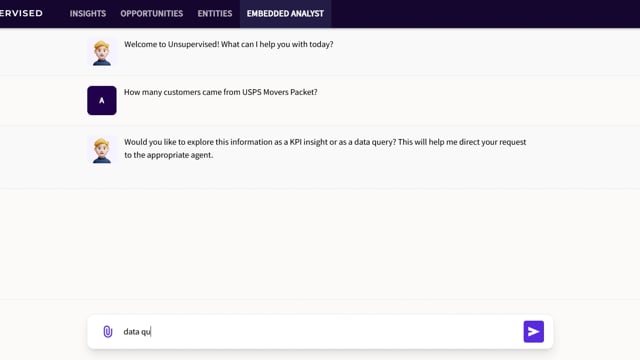Click the Unsupervised logo in the header
Image resolution: width=640 pixels, height=360 pixels.
click(x=21, y=13)
